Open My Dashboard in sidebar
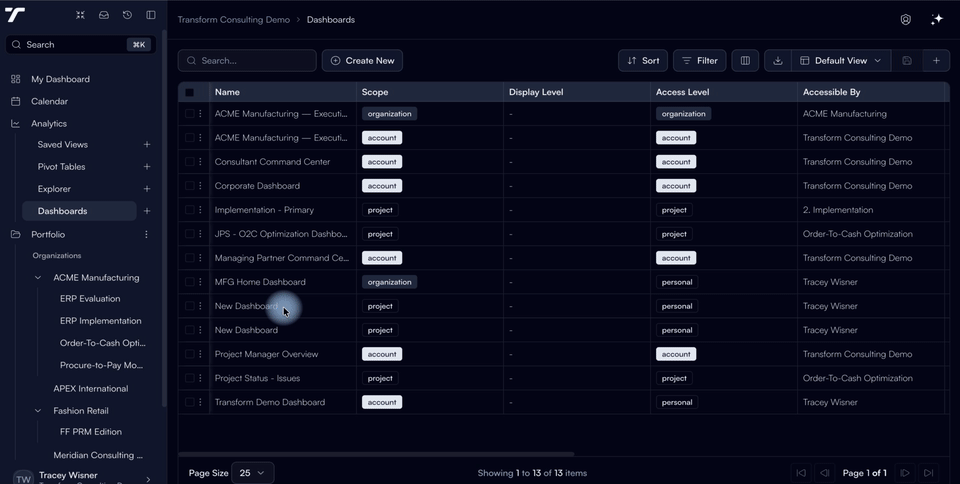The height and width of the screenshot is (484, 960). [60, 79]
